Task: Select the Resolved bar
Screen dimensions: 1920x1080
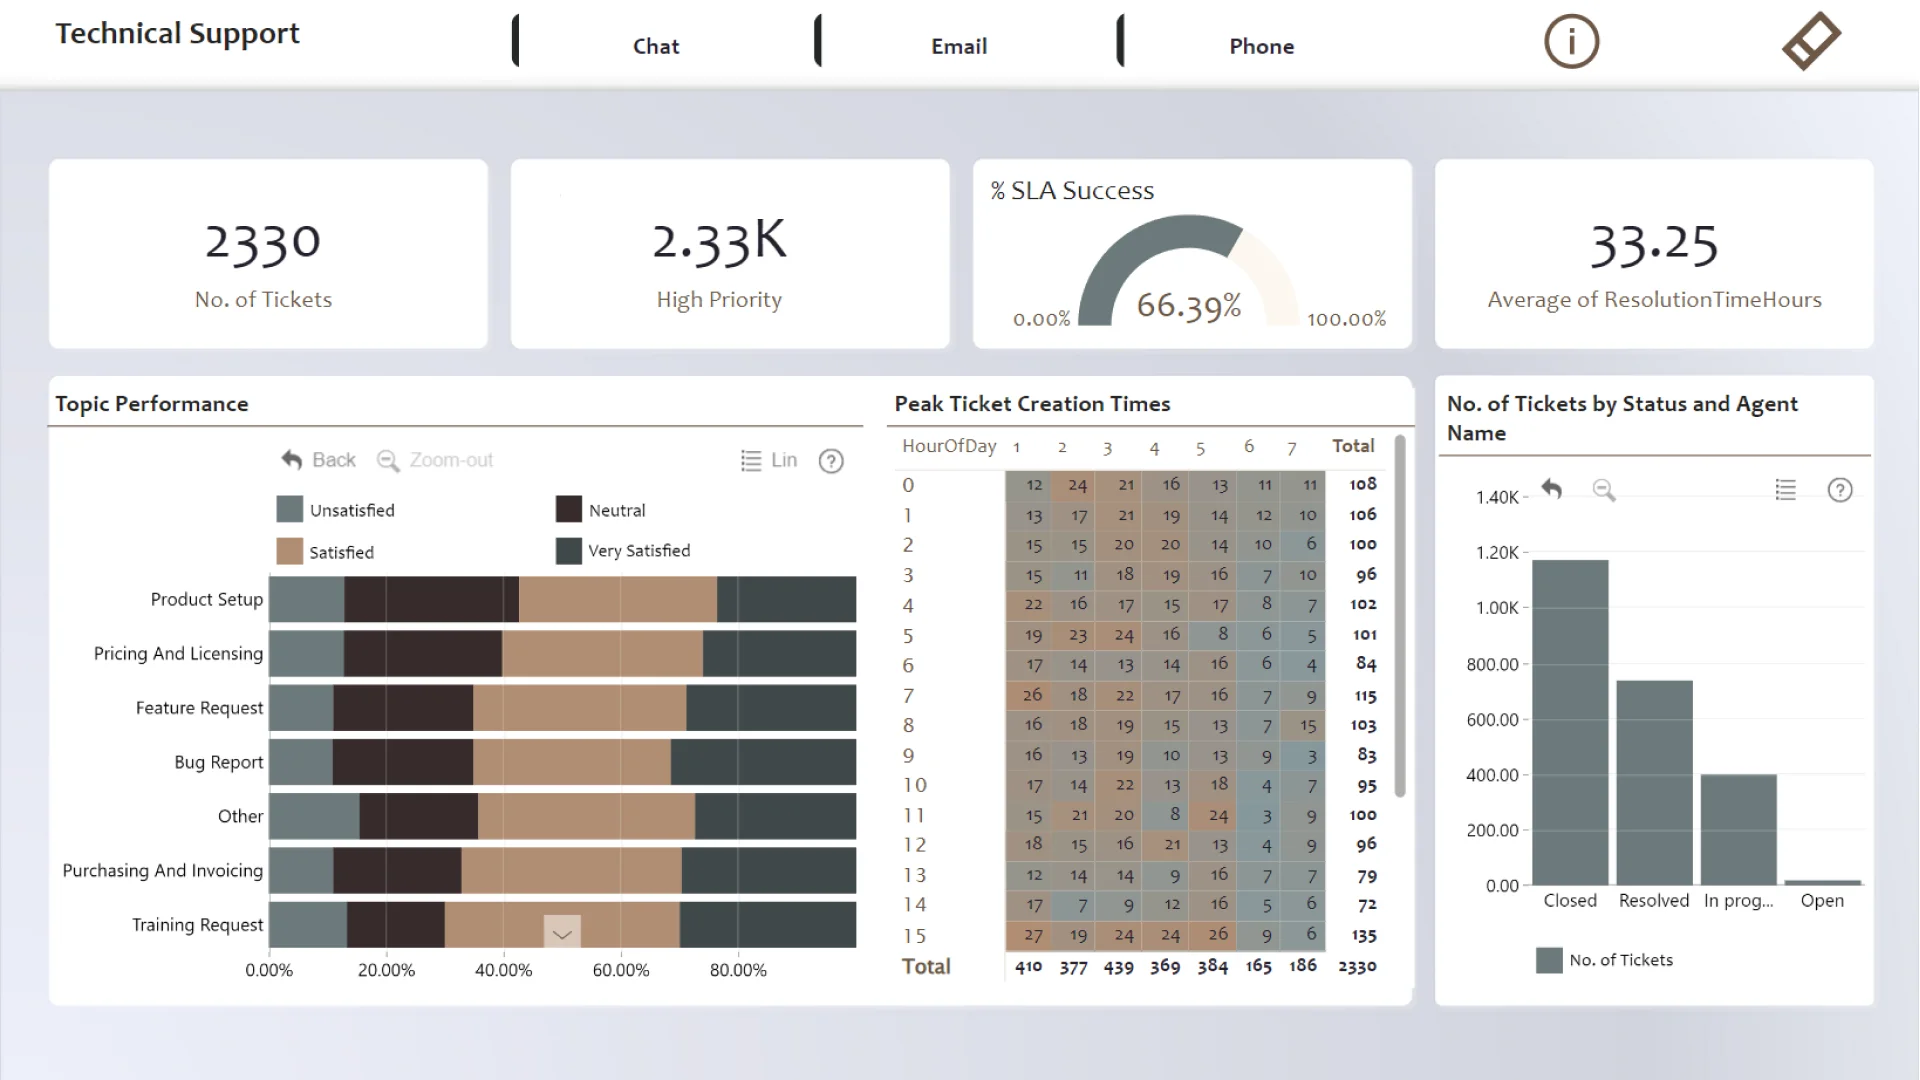Action: [x=1654, y=783]
